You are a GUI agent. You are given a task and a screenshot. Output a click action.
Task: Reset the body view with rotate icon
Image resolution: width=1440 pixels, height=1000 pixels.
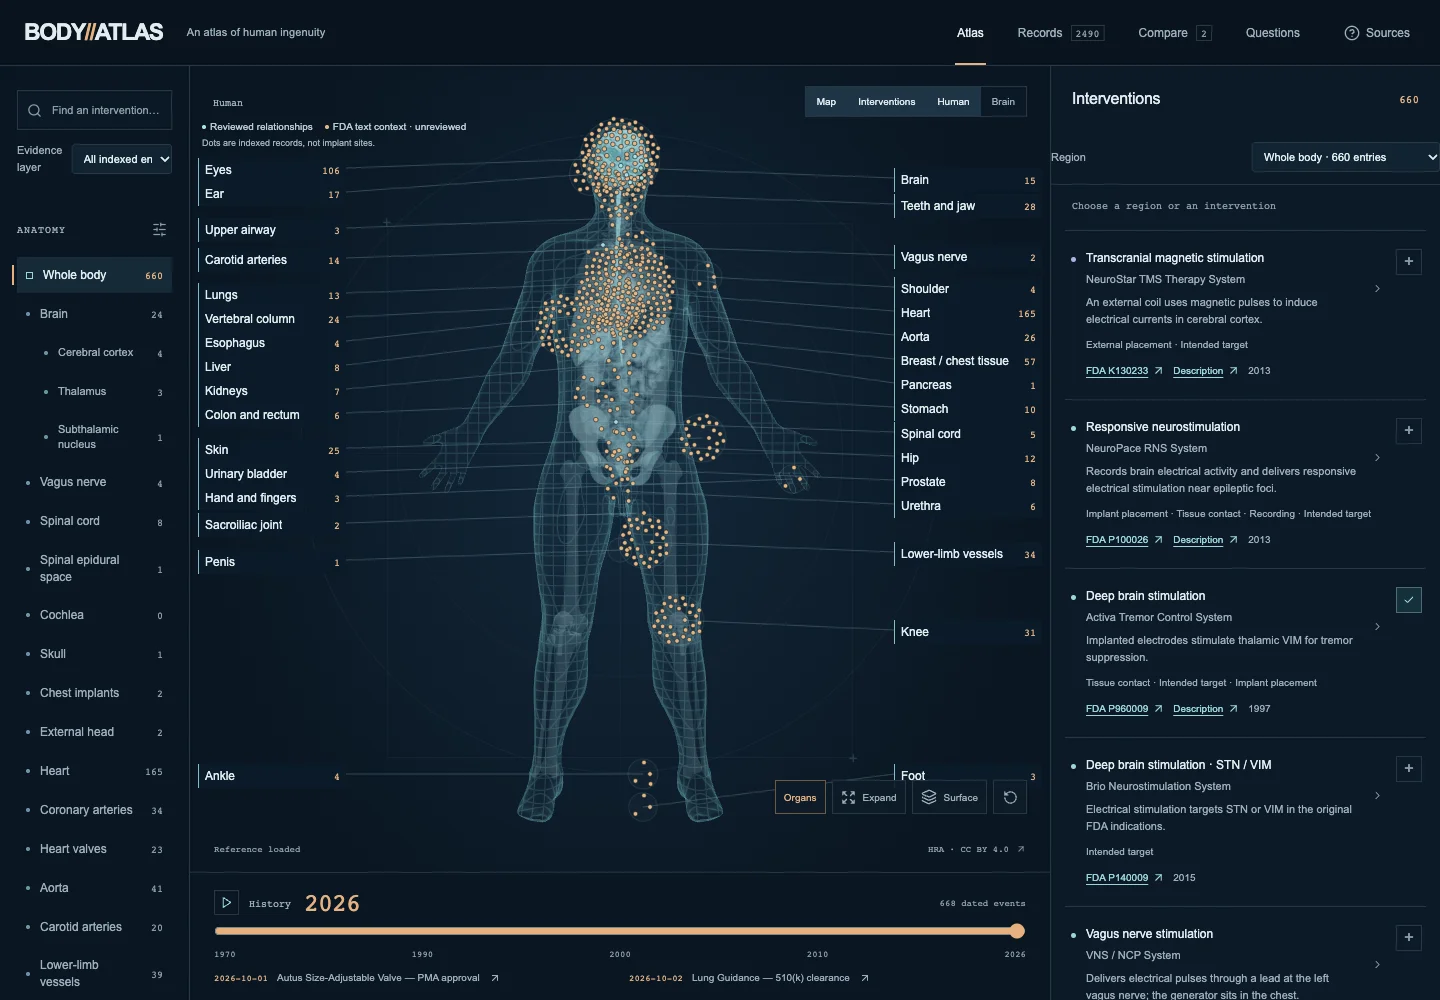(x=1010, y=798)
